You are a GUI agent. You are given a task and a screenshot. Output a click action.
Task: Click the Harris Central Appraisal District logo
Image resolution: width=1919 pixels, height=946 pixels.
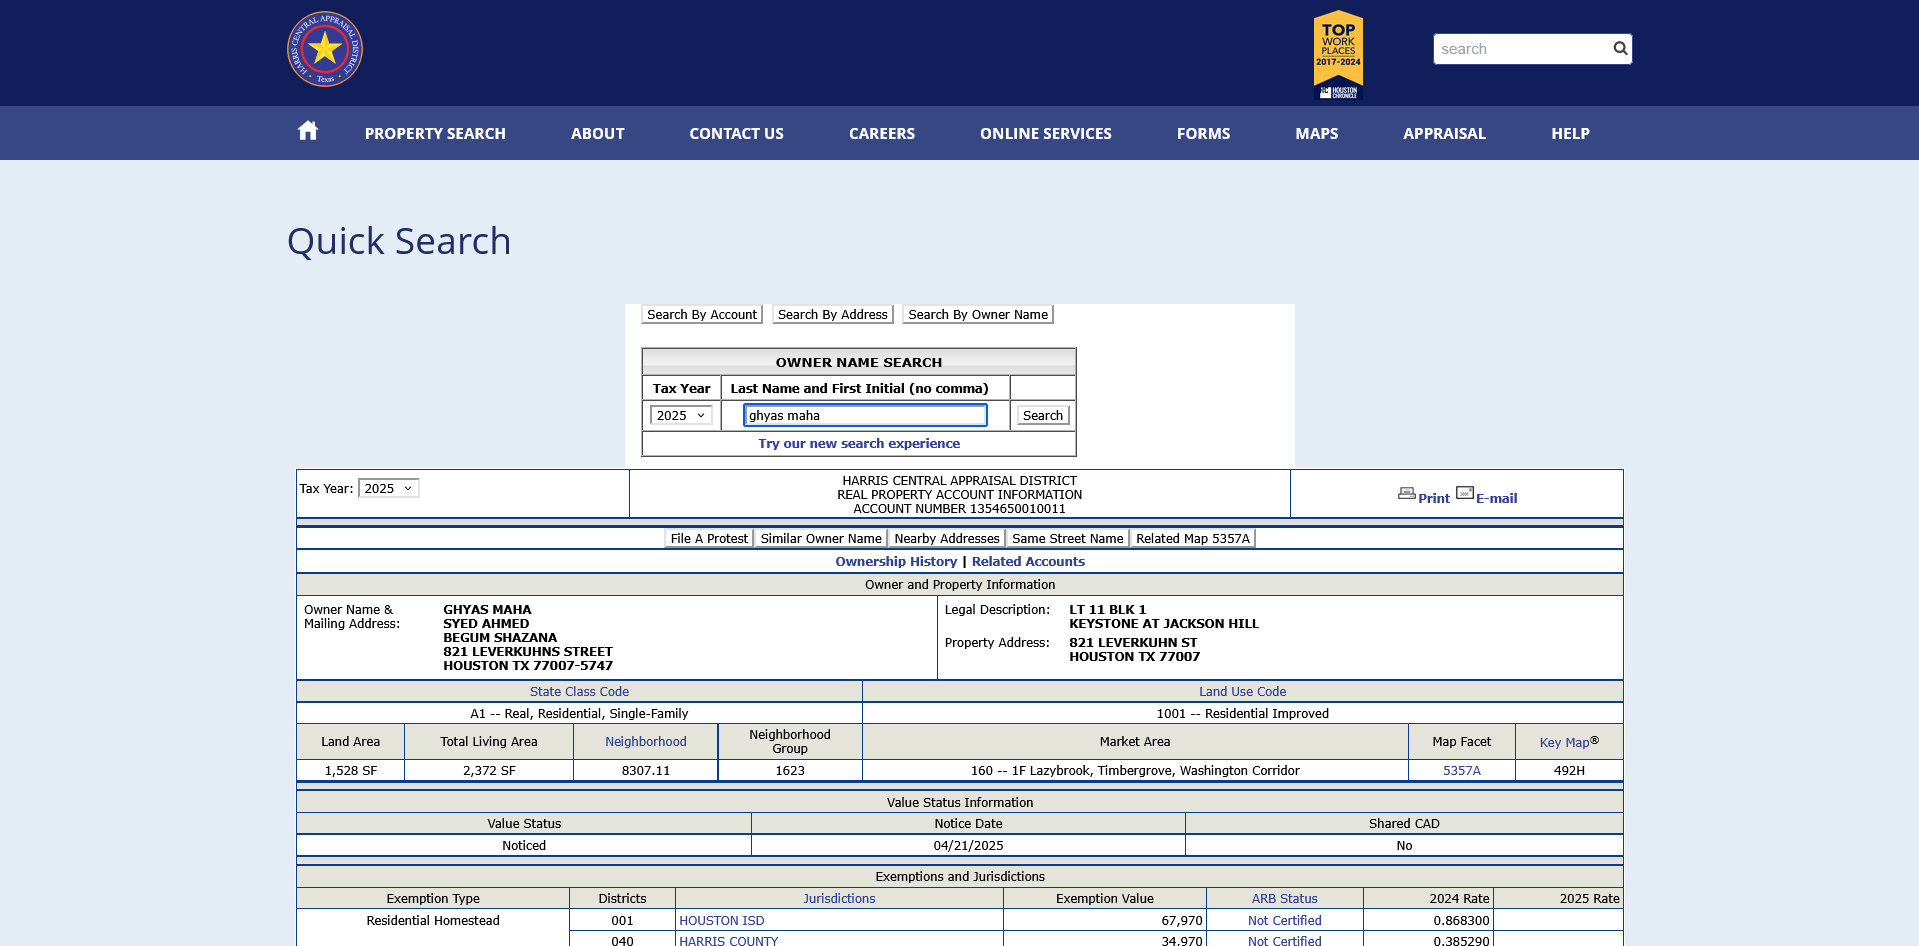pos(325,49)
